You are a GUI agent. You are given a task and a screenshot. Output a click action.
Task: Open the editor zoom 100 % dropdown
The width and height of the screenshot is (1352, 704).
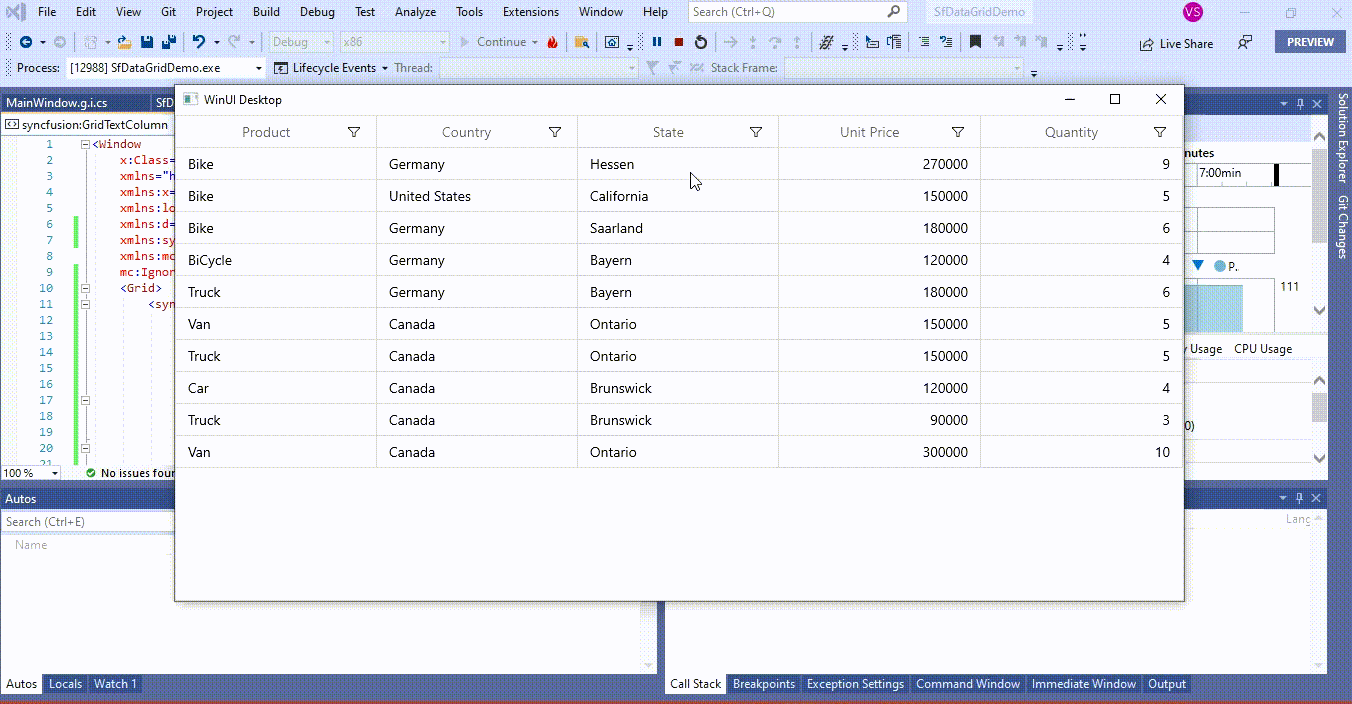[30, 473]
